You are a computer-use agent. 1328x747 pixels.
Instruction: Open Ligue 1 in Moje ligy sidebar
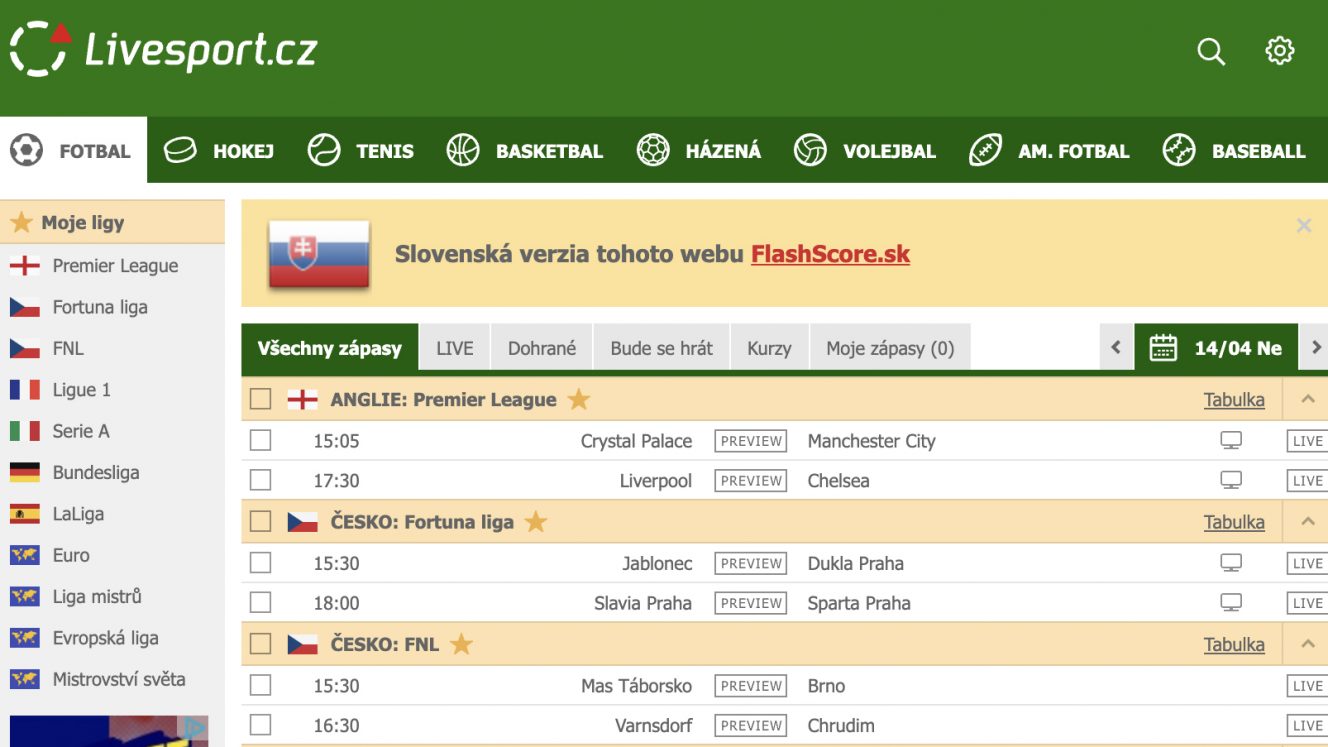click(81, 390)
